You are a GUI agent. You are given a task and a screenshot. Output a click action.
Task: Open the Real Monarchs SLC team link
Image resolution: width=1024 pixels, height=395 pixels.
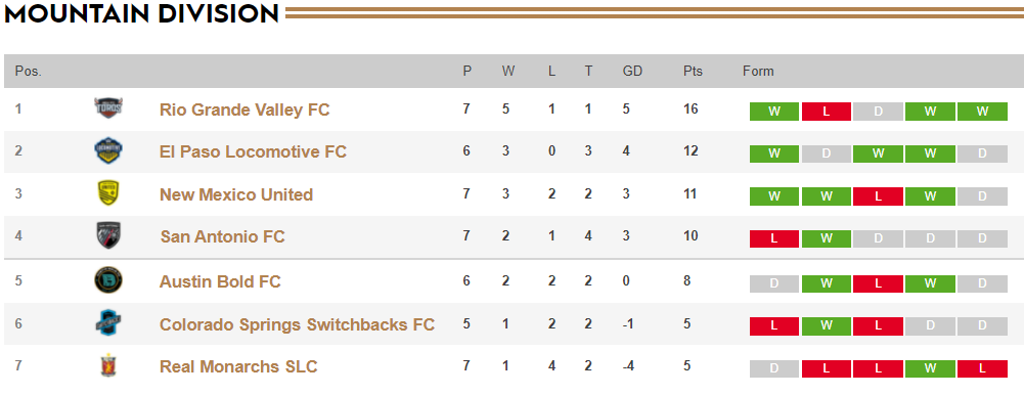[x=238, y=366]
